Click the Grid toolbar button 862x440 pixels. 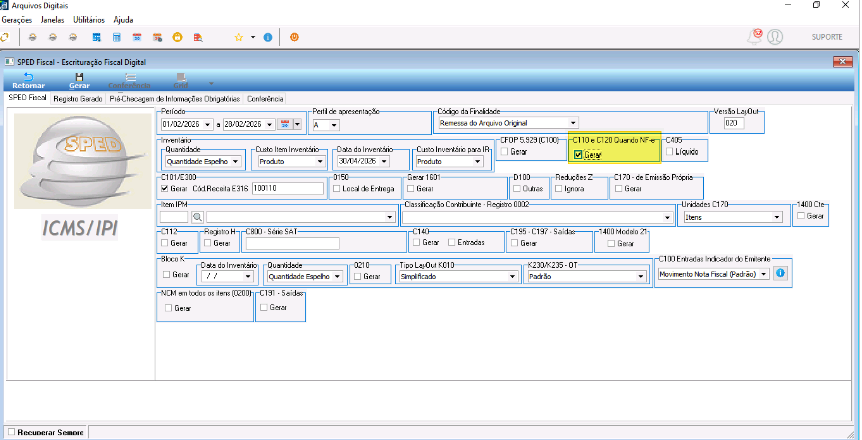coord(181,81)
